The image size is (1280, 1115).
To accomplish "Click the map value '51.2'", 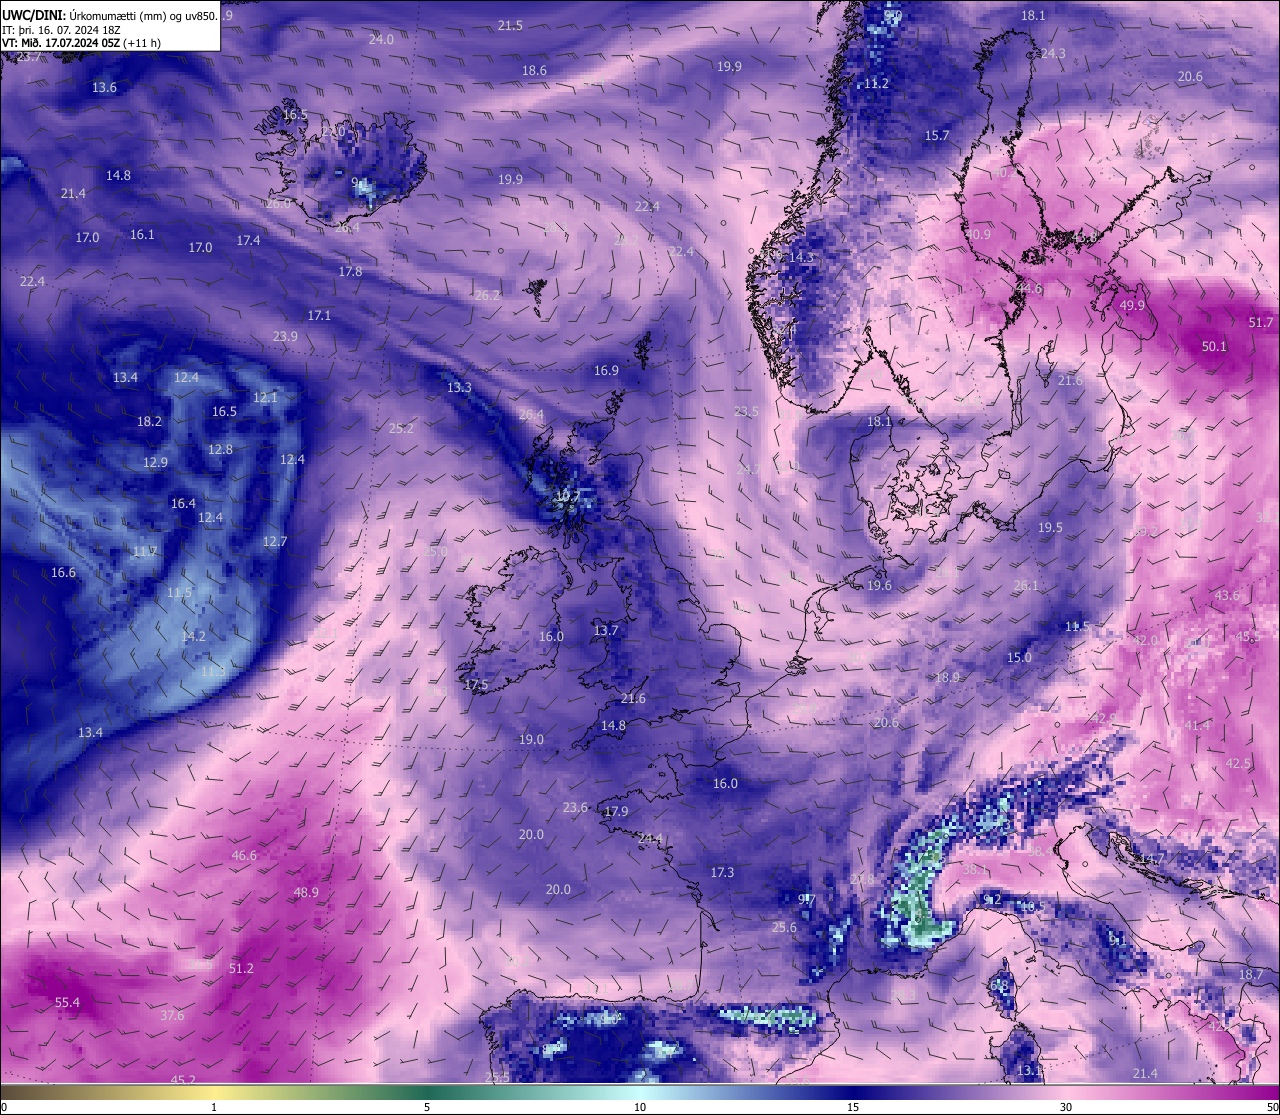I will pos(241,968).
